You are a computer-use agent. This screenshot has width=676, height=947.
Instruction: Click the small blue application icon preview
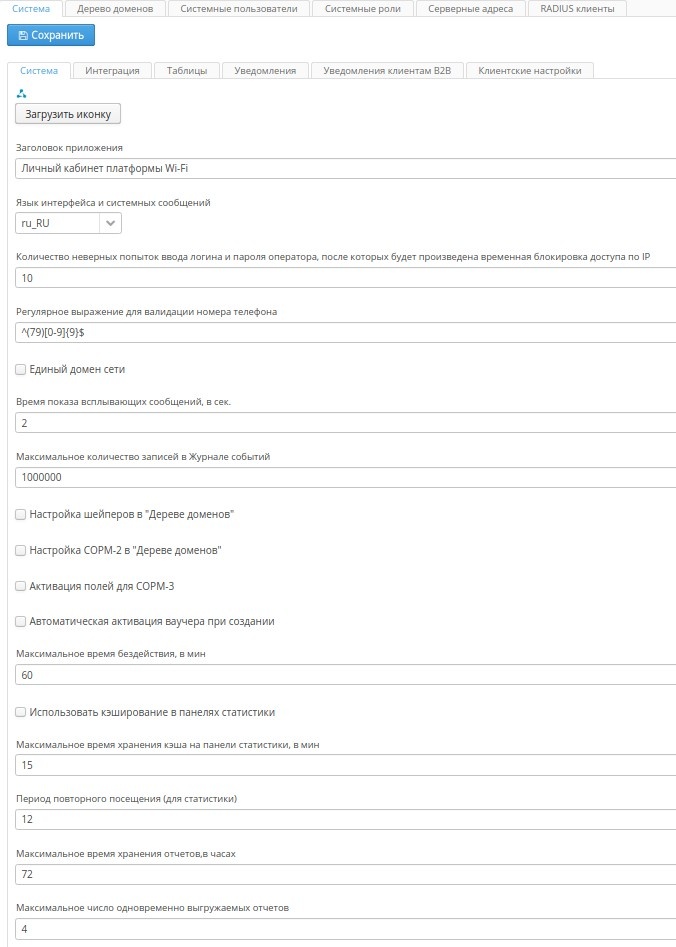tap(21, 94)
